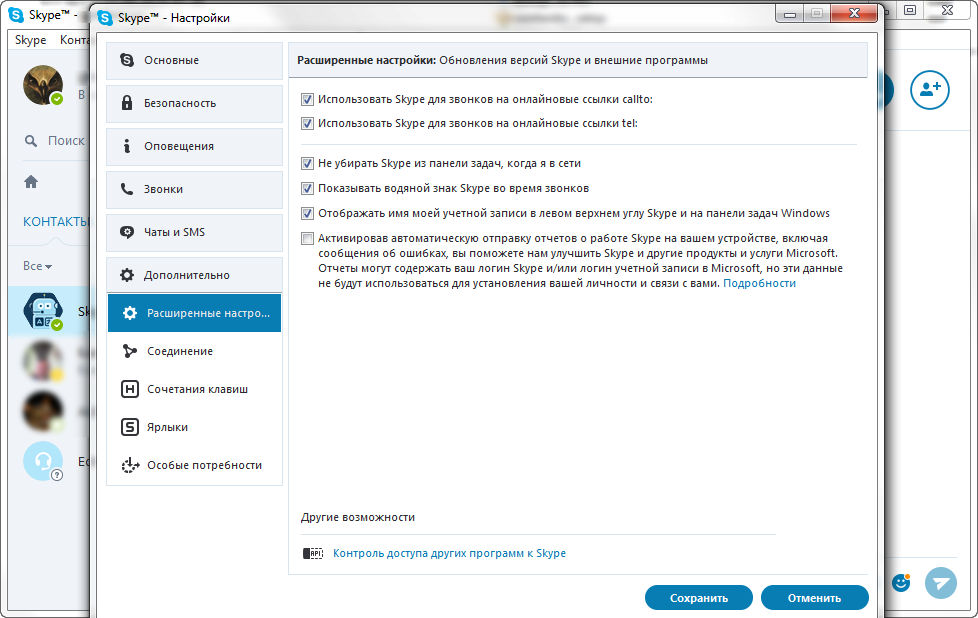Open the Соединение connection settings

tap(195, 351)
